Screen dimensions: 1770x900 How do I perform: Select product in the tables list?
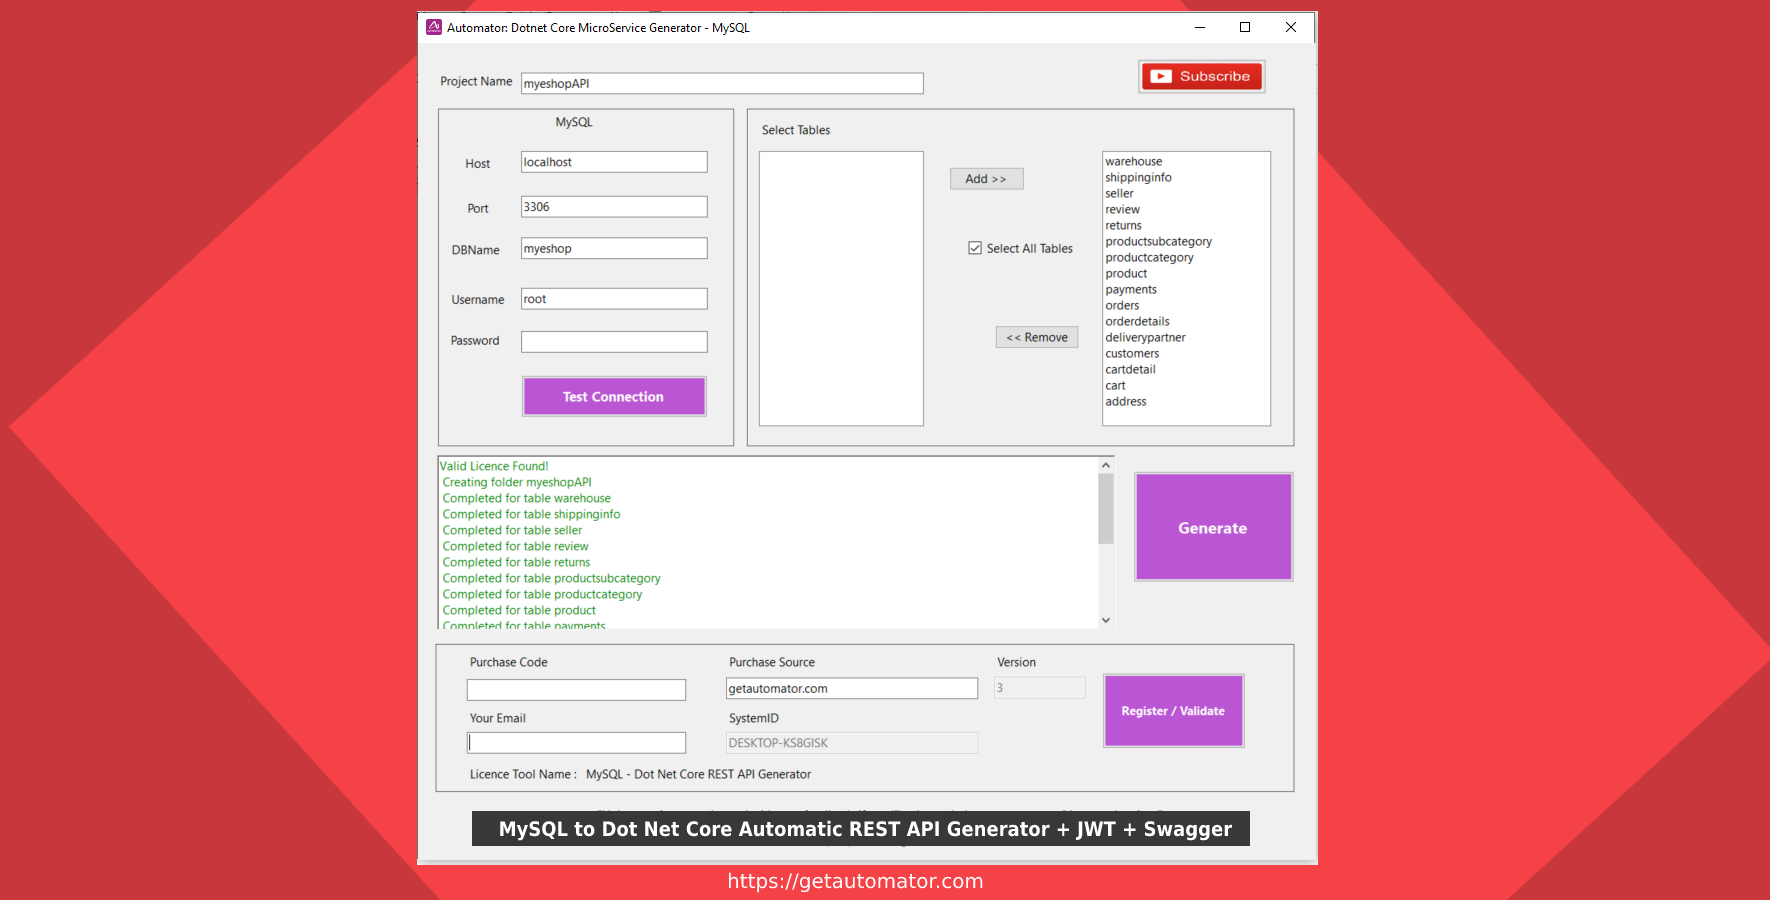pyautogui.click(x=1126, y=273)
